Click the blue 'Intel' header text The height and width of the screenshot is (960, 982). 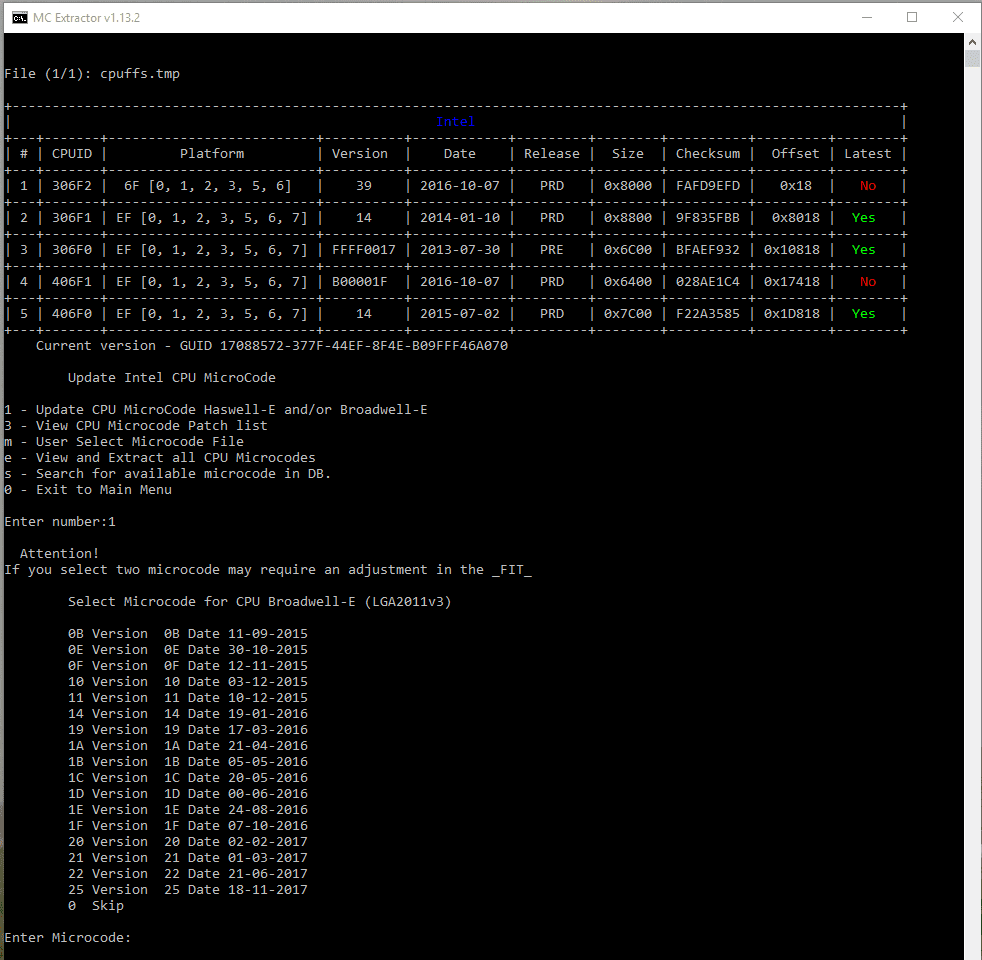pyautogui.click(x=455, y=121)
